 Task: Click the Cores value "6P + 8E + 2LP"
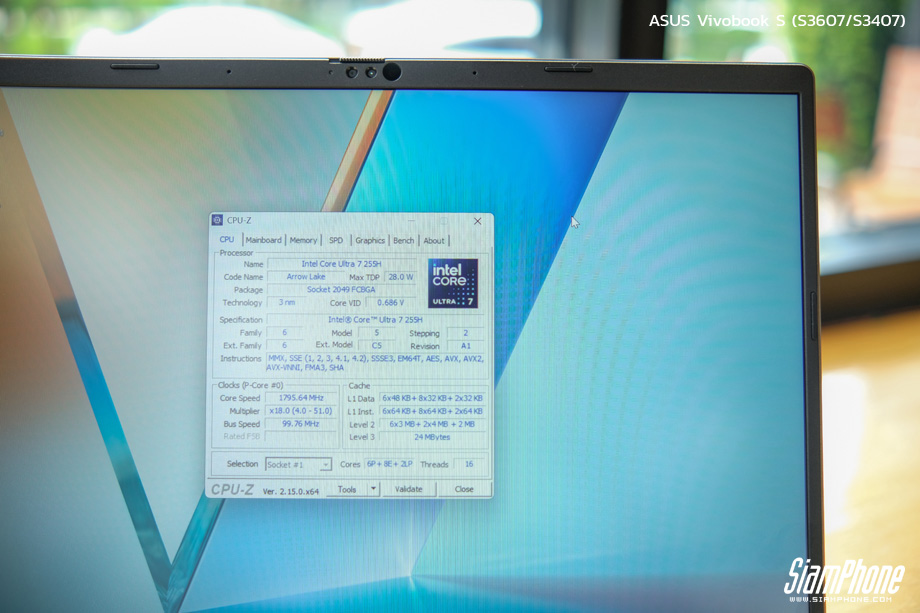(x=390, y=464)
